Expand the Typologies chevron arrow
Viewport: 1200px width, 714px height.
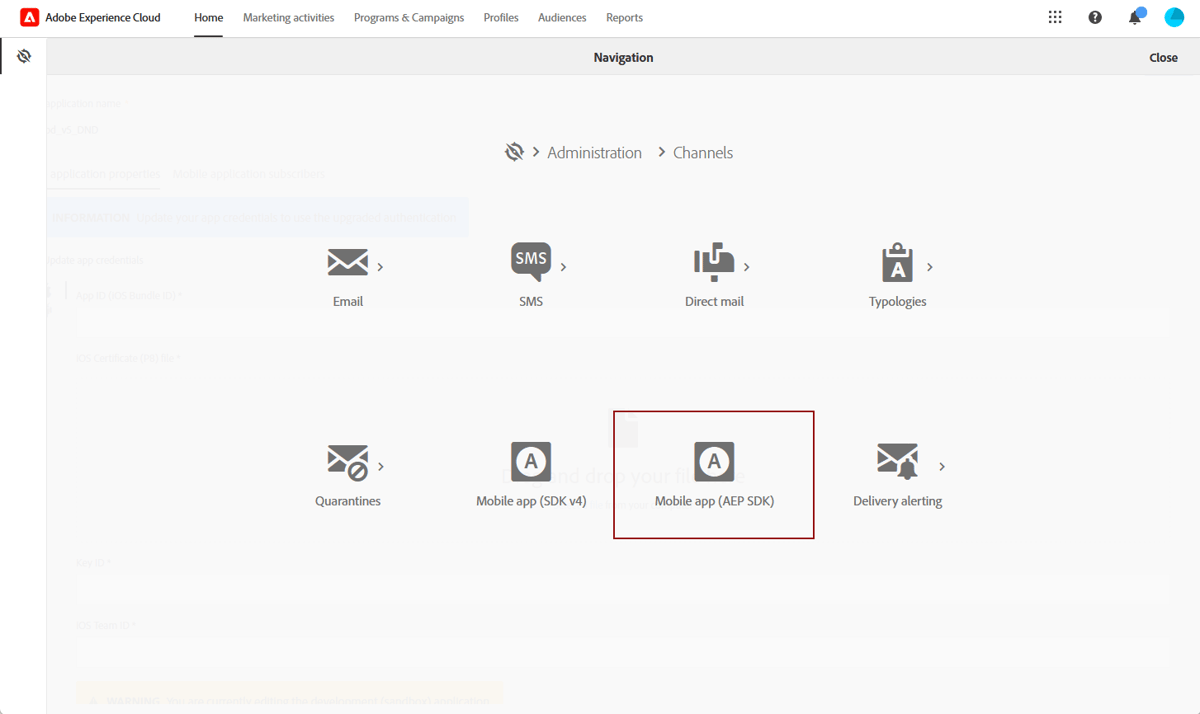[x=929, y=268]
